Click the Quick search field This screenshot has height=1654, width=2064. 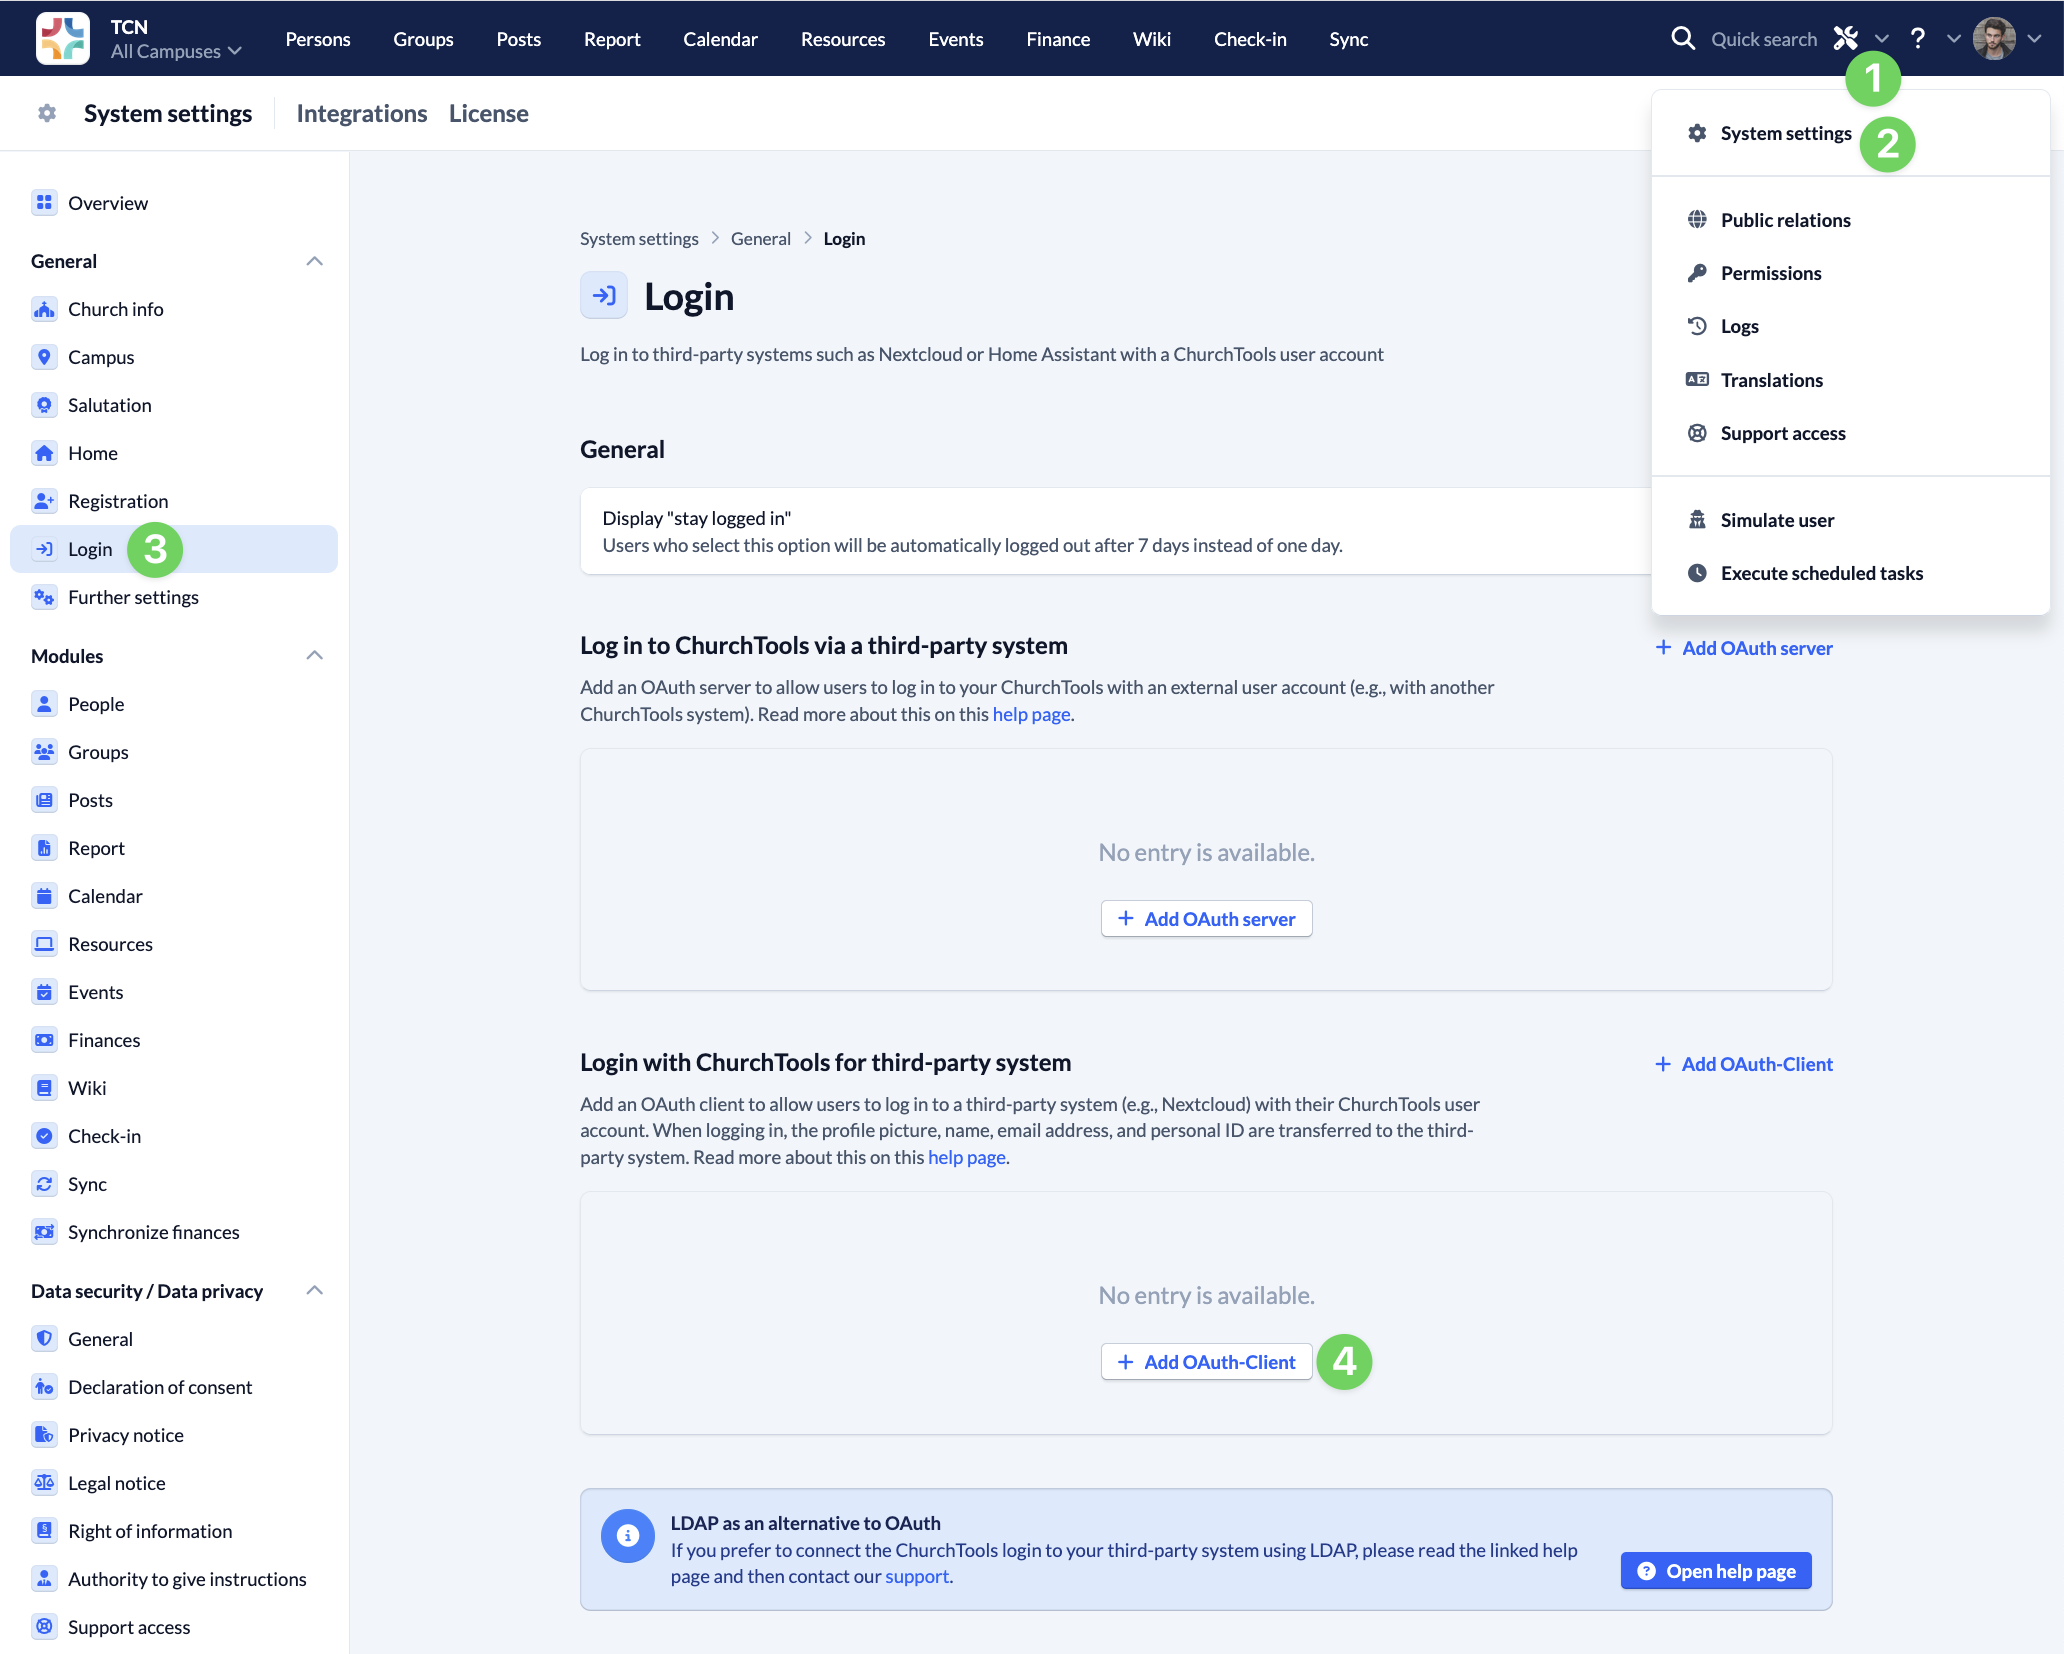click(x=1764, y=39)
